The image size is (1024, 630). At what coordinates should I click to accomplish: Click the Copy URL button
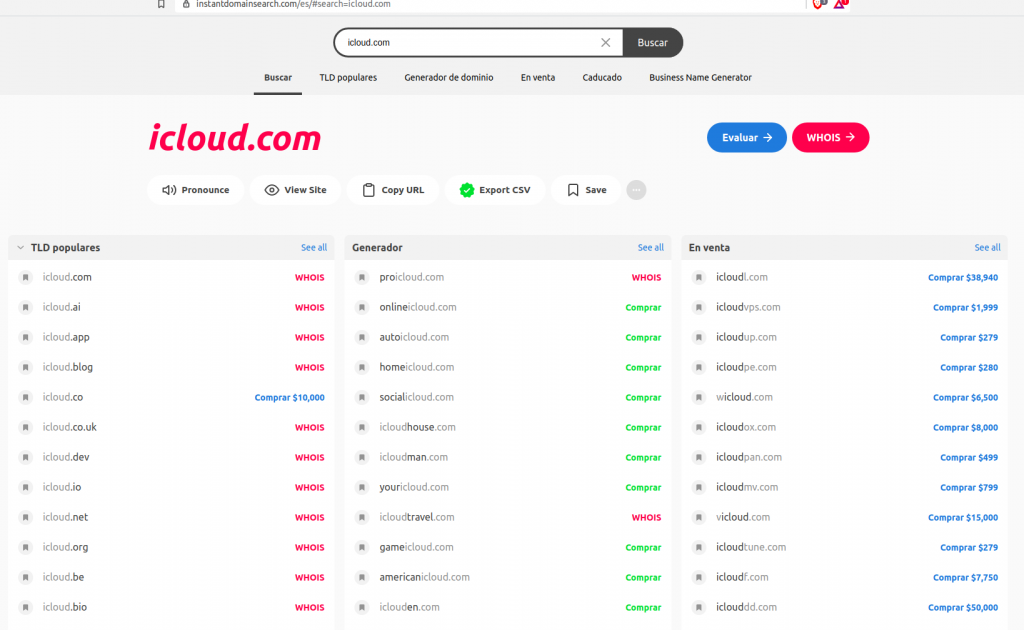tap(393, 190)
